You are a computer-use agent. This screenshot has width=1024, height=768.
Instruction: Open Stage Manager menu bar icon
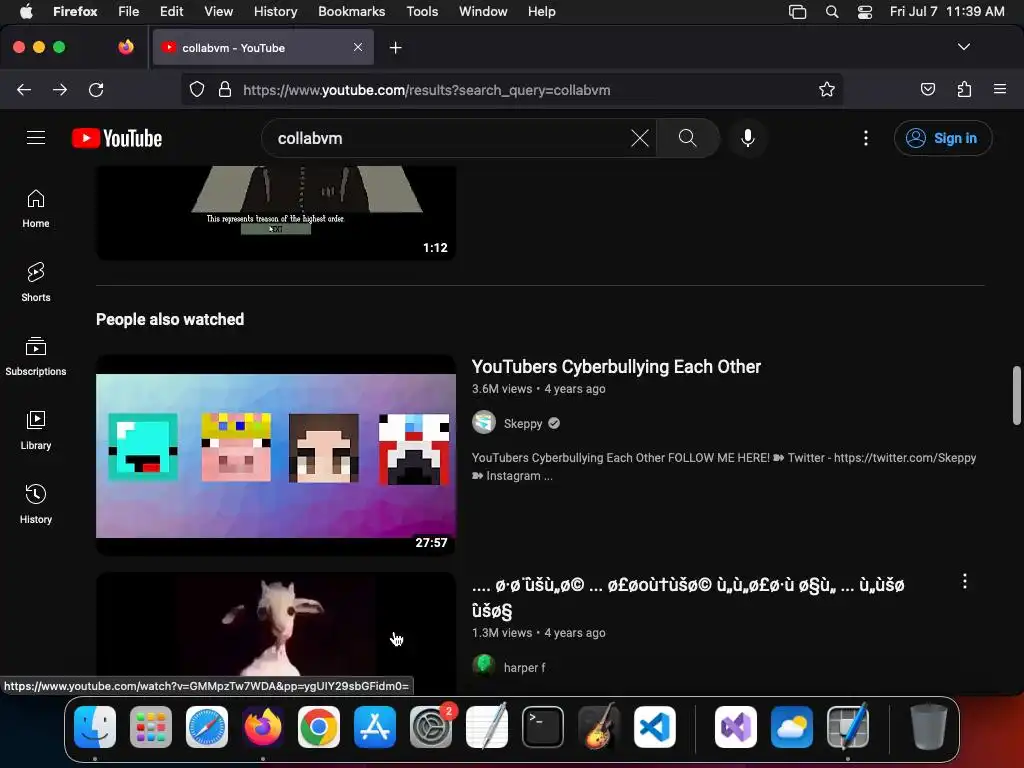click(x=797, y=11)
